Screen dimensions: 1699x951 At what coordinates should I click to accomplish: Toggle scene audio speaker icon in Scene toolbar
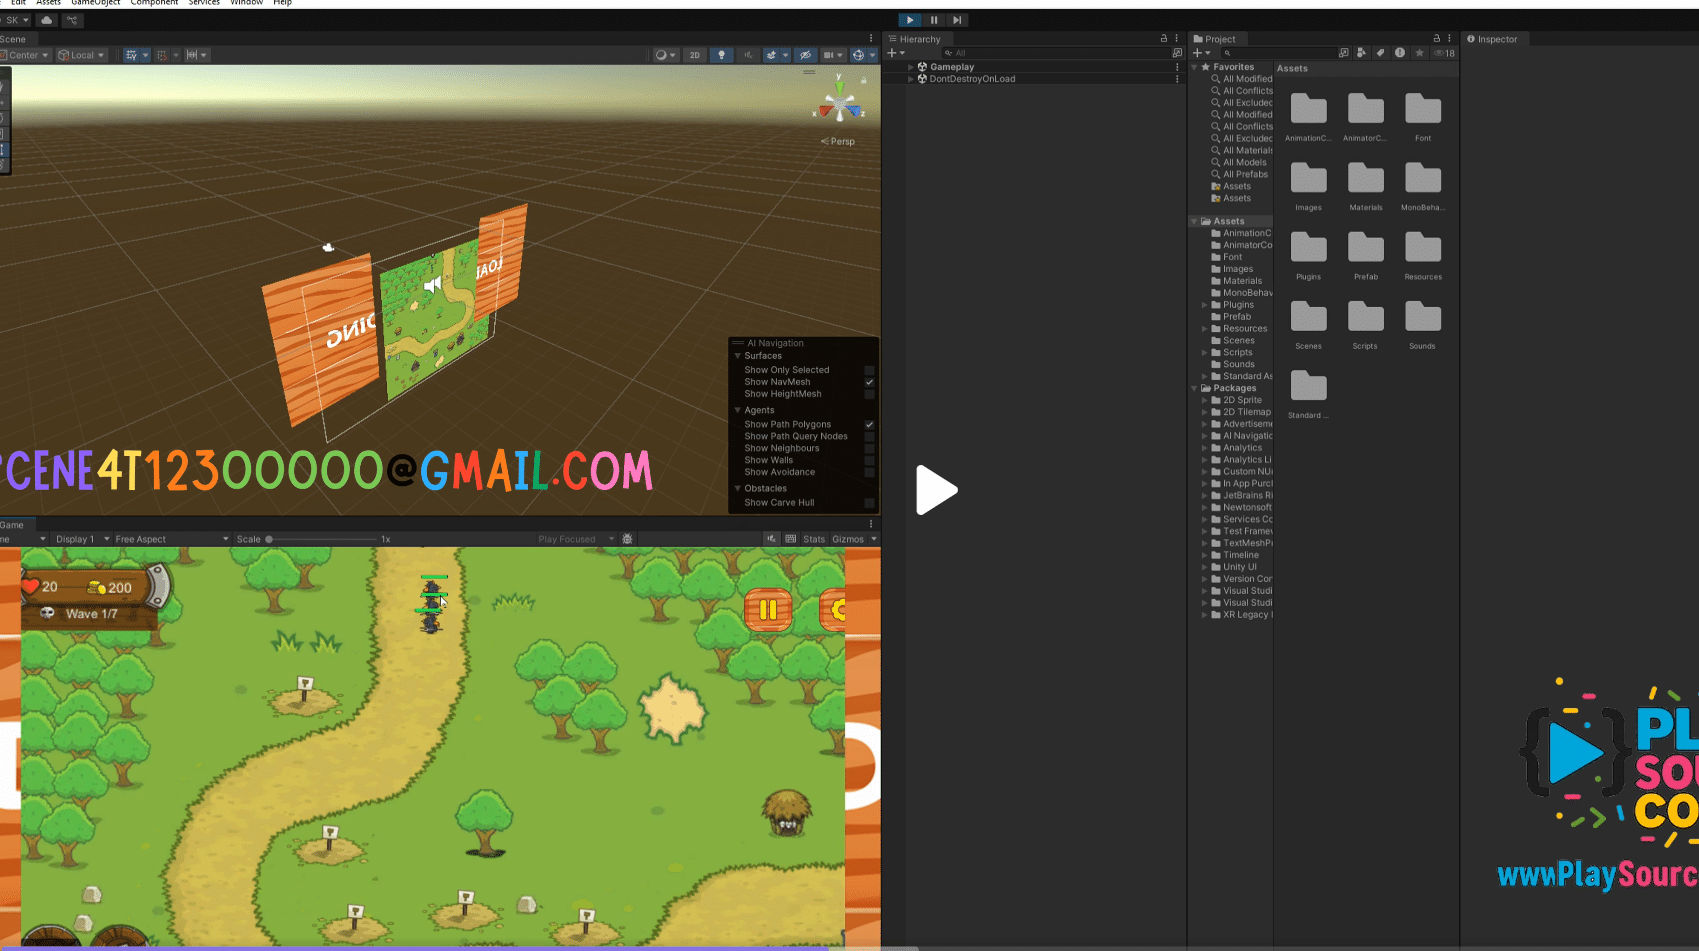[x=748, y=55]
